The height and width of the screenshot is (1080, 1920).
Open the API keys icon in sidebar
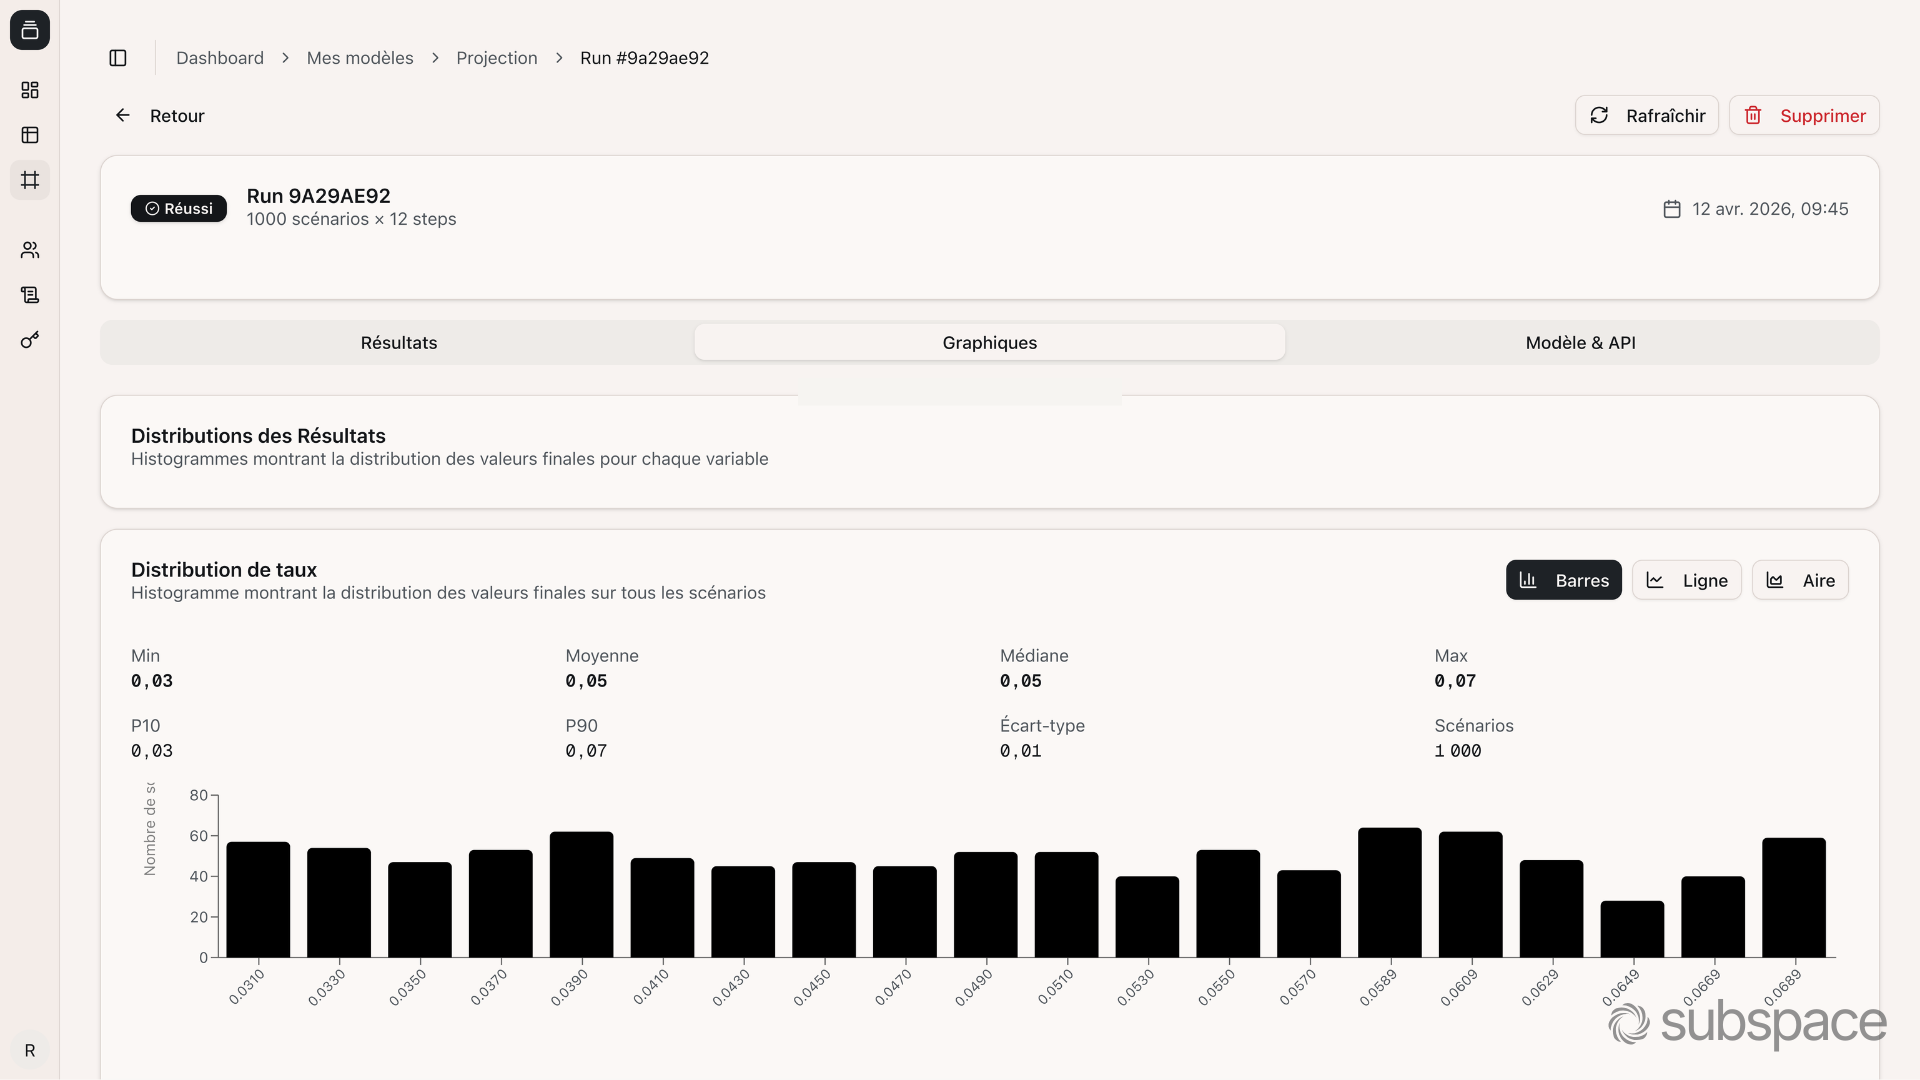(30, 340)
